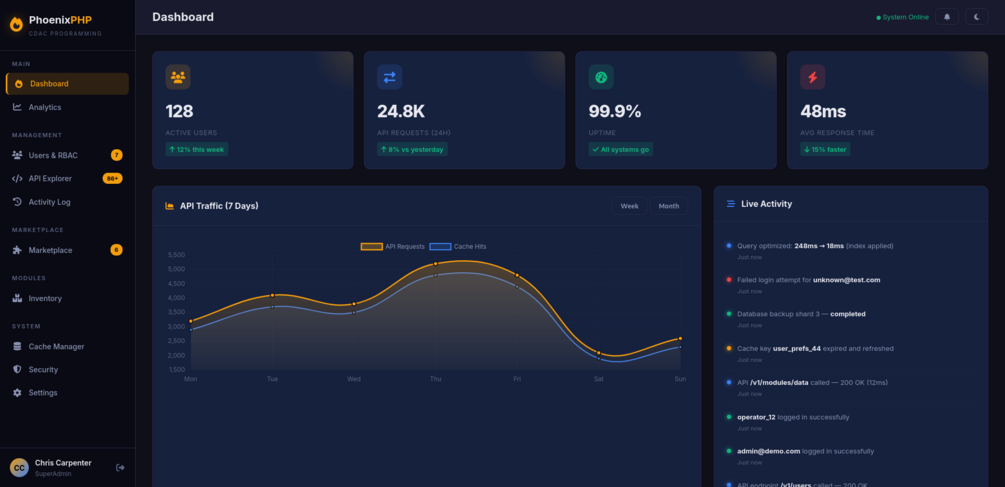Click the Security shield icon

click(17, 369)
